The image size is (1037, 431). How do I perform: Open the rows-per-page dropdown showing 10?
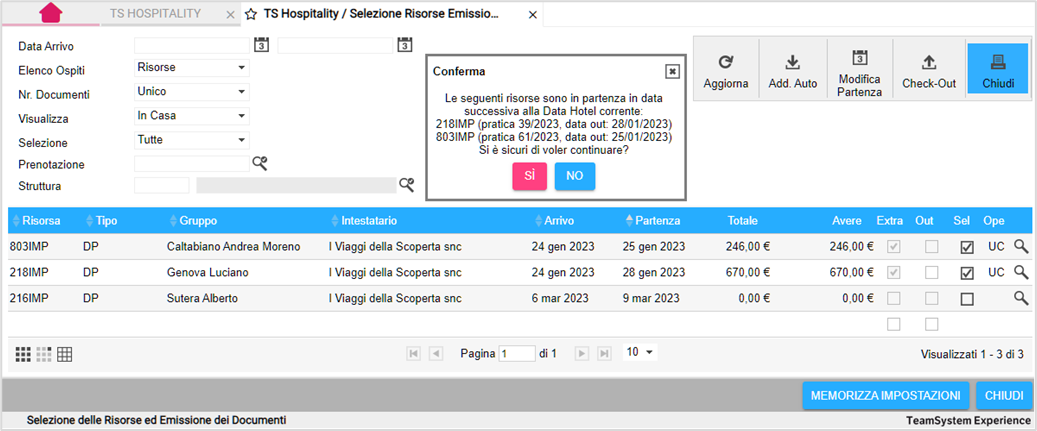point(640,352)
